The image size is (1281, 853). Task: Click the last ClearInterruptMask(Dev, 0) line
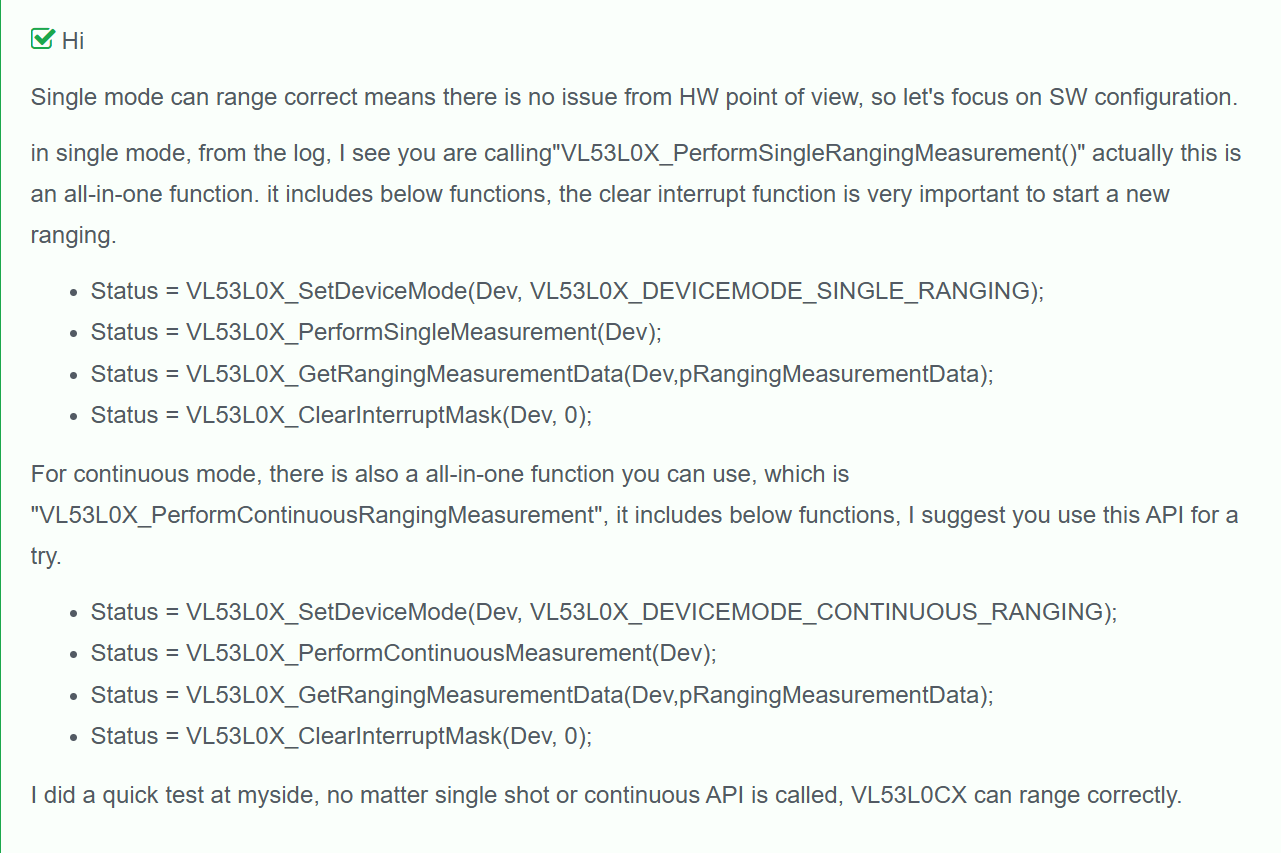341,736
